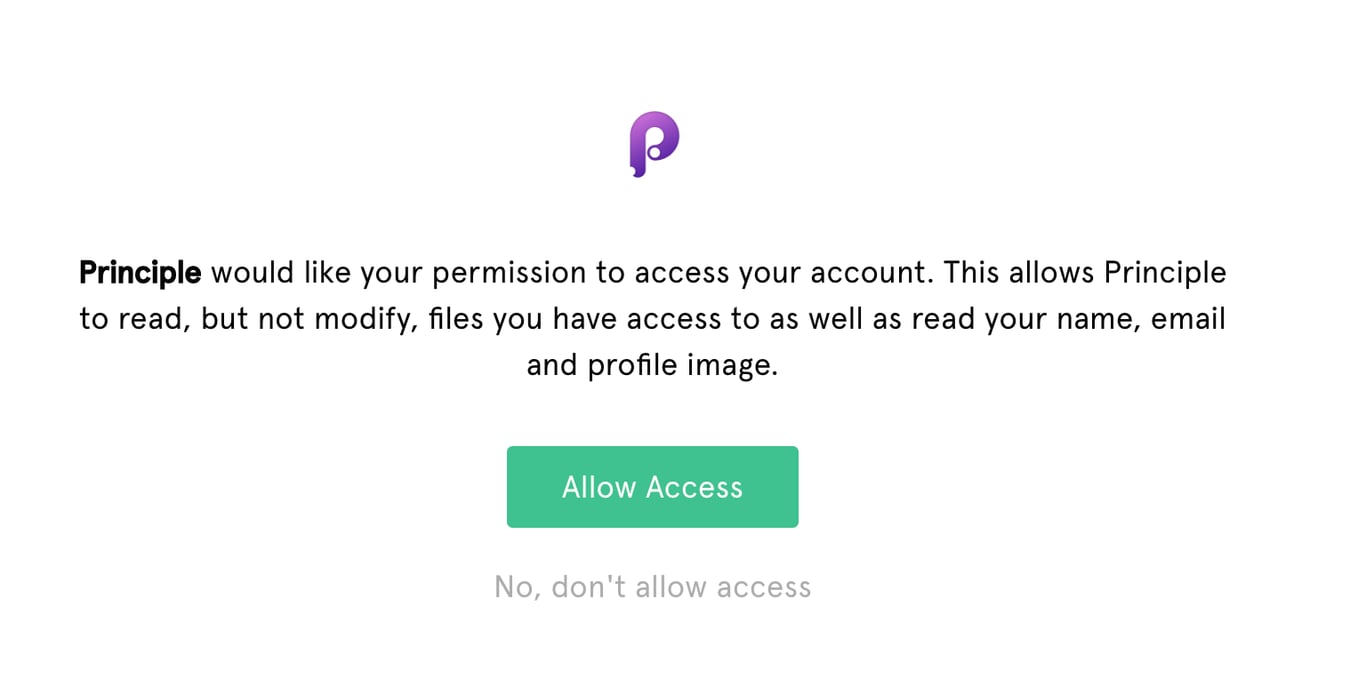1366x686 pixels.
Task: Click the bold 'Principle' app name
Action: coord(140,272)
